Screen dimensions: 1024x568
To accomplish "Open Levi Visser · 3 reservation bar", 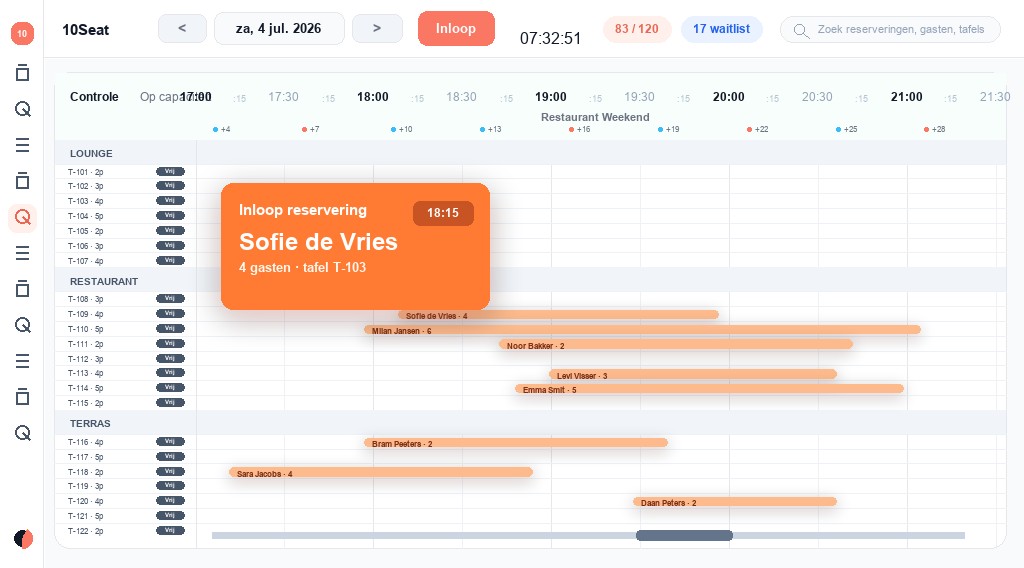I will coord(692,375).
